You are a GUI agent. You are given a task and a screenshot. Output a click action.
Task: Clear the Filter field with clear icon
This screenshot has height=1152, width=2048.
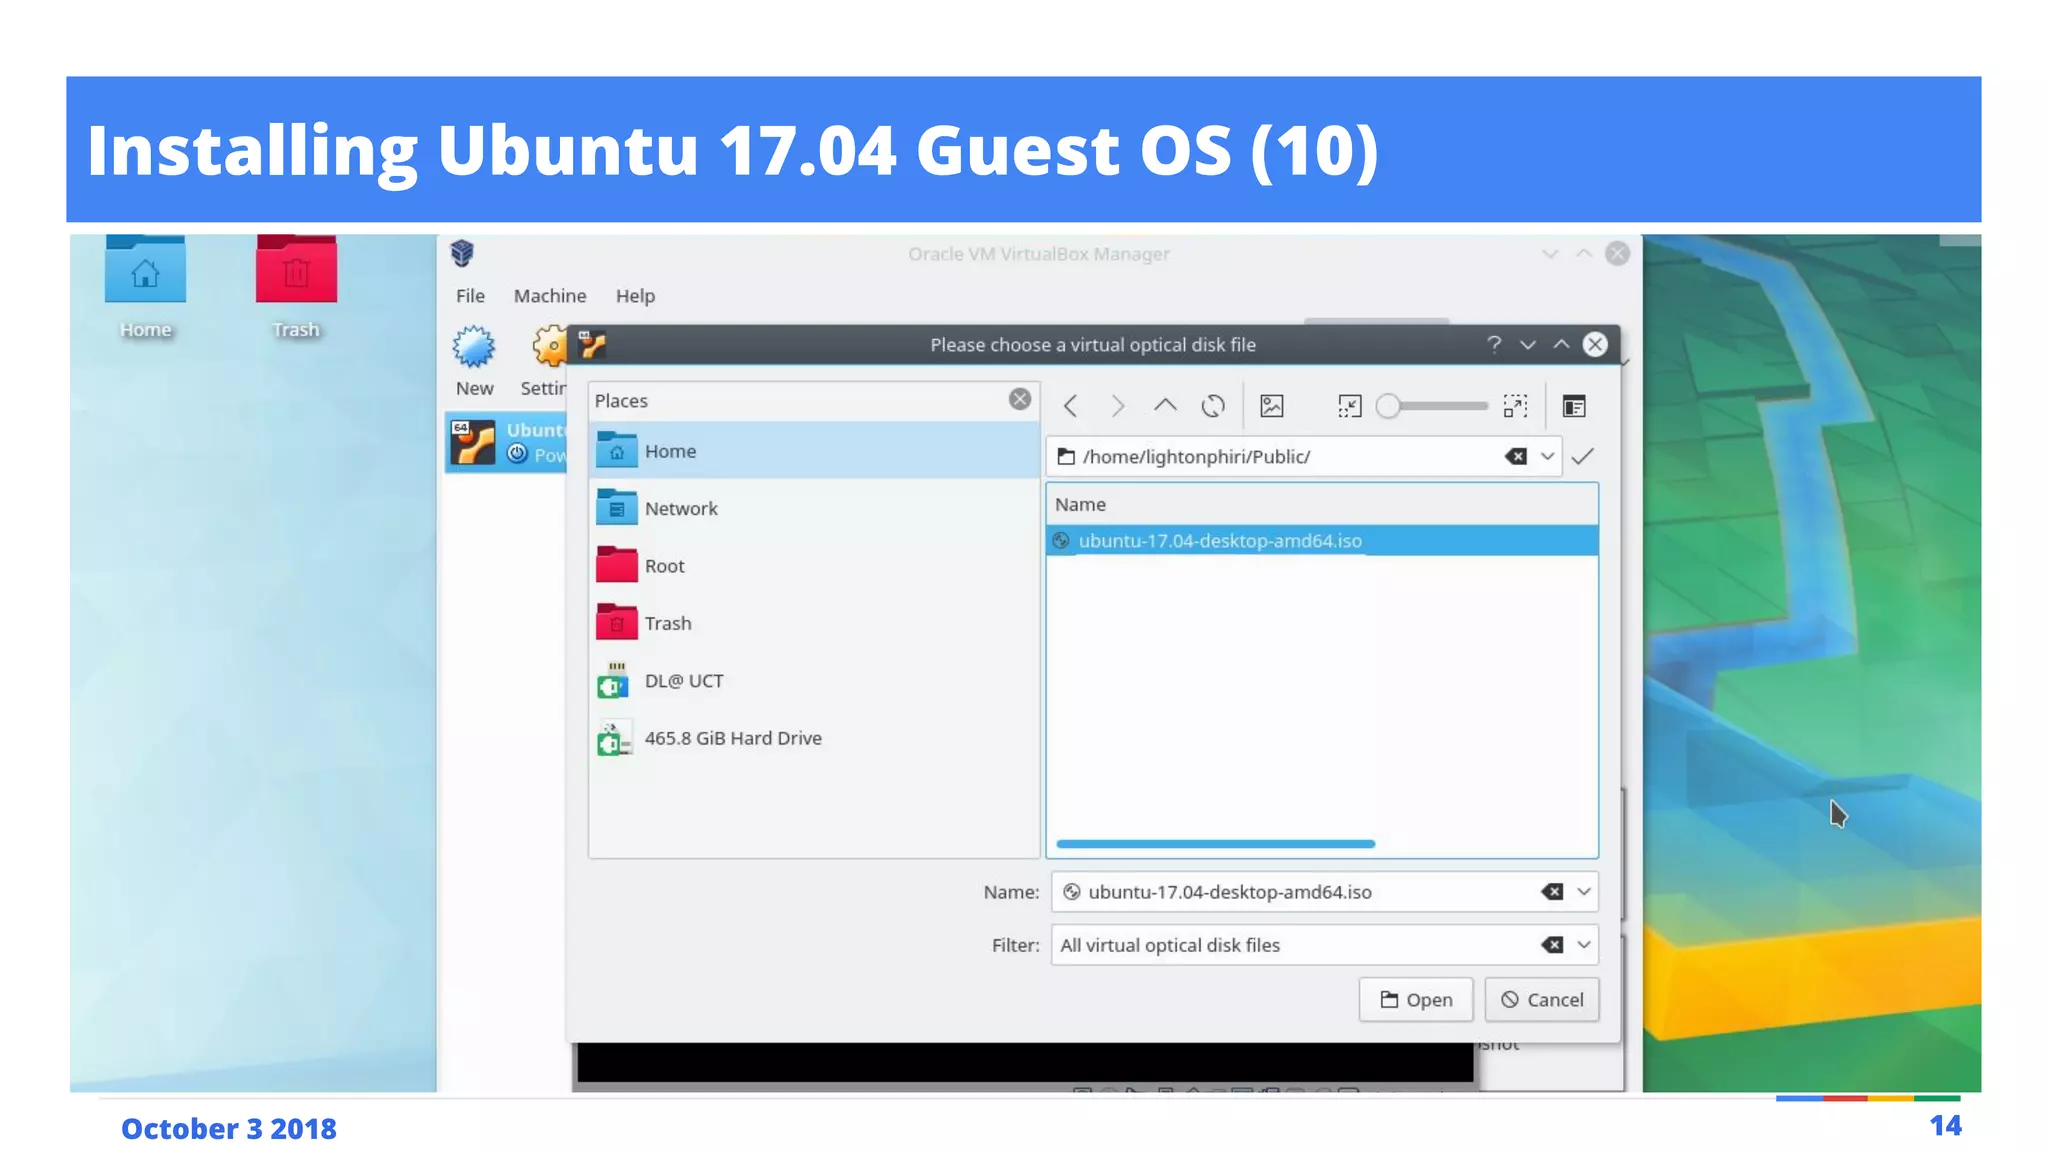click(1552, 945)
